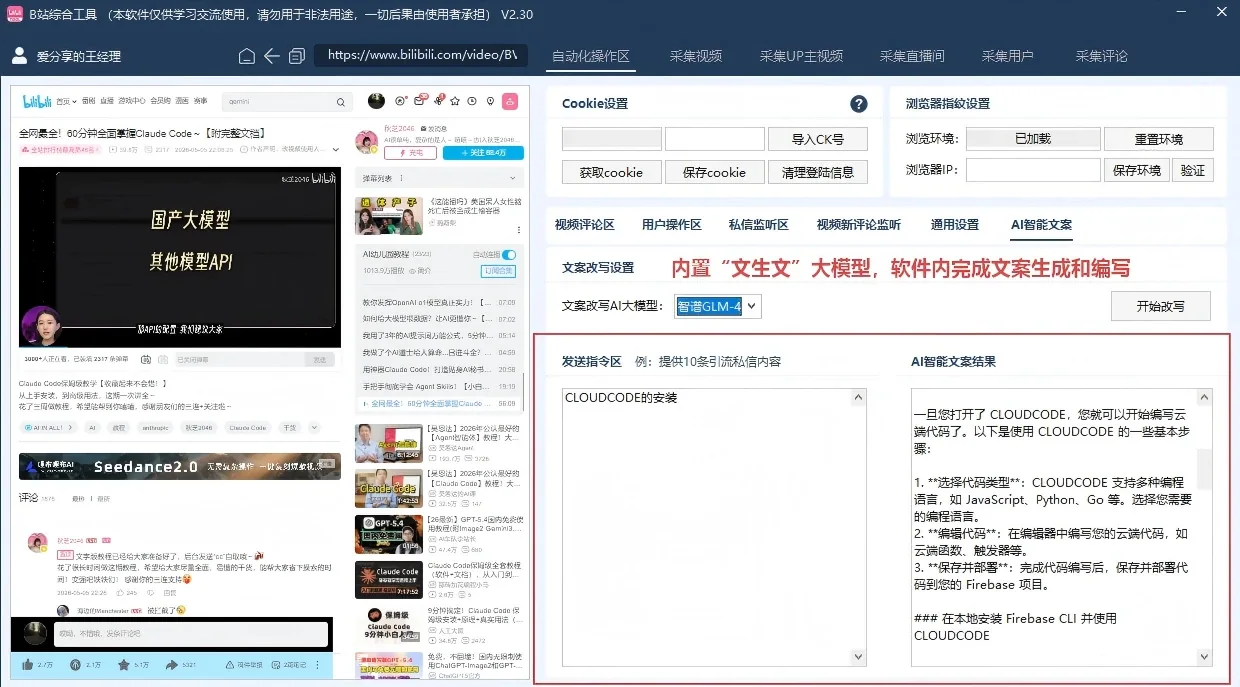Click the anthropic tag under the video
Screen dimensions: 1240x687
[x=157, y=427]
